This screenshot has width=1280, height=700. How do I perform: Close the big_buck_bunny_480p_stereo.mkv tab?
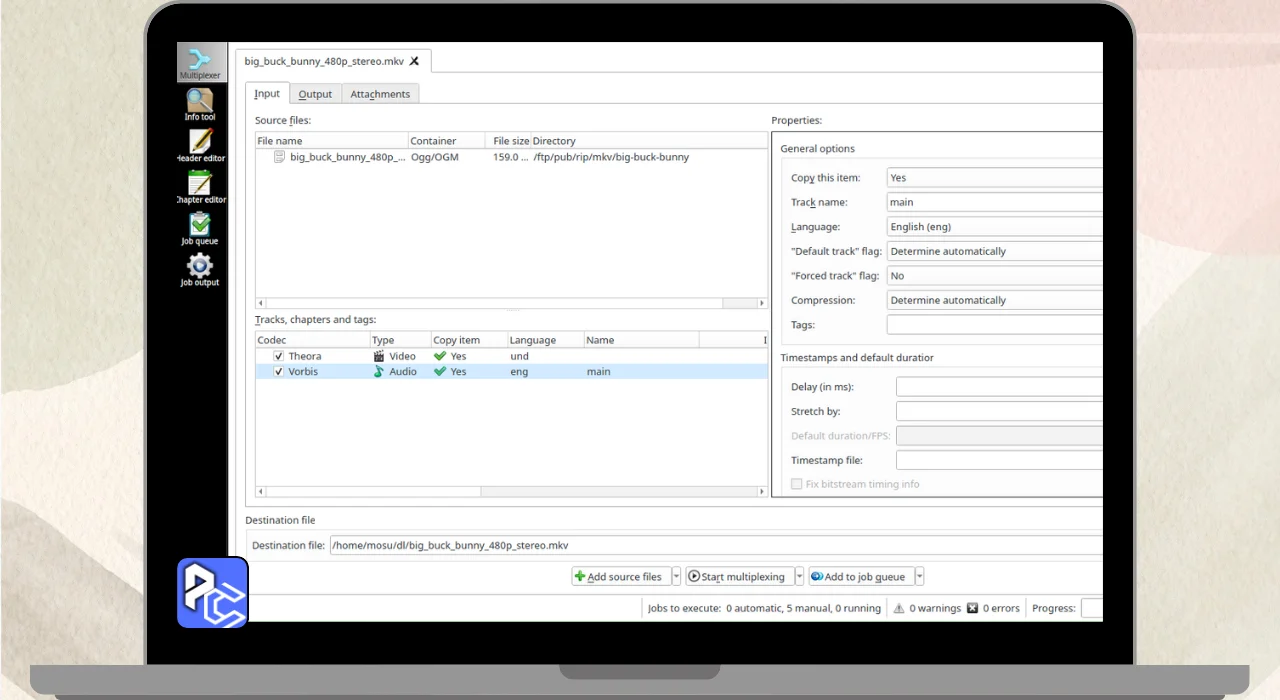tap(415, 61)
